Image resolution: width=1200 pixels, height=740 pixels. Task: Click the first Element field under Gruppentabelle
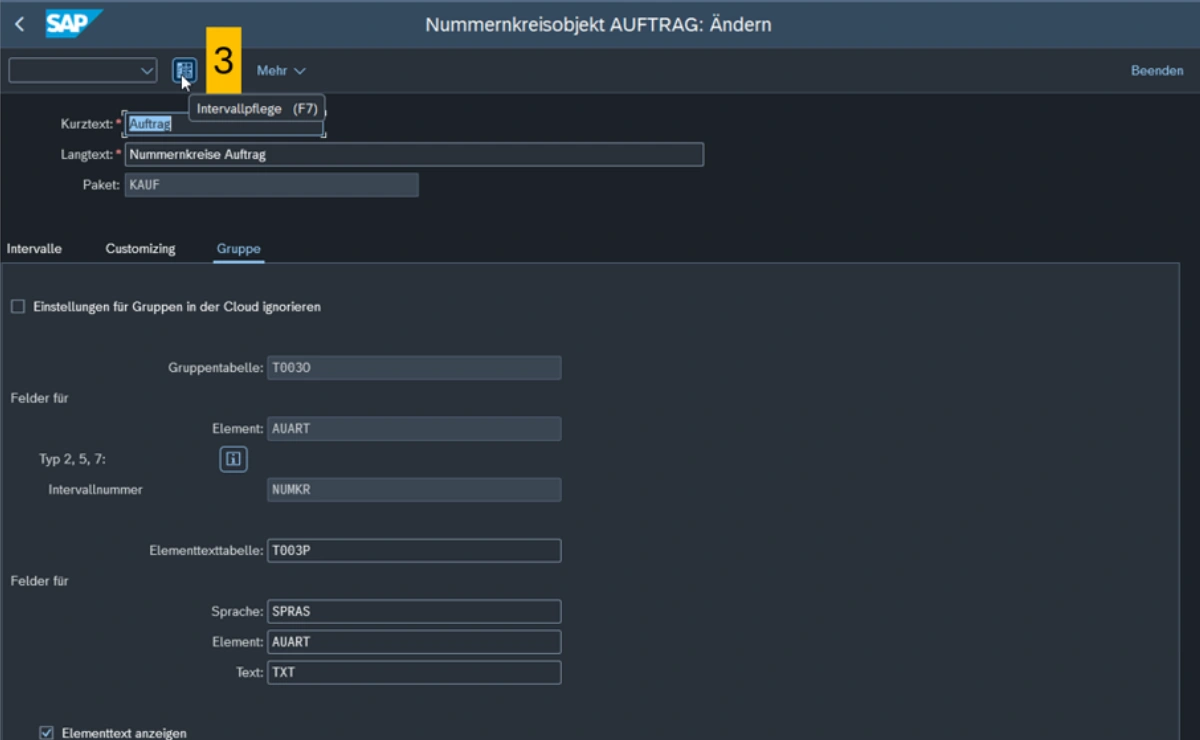click(414, 429)
